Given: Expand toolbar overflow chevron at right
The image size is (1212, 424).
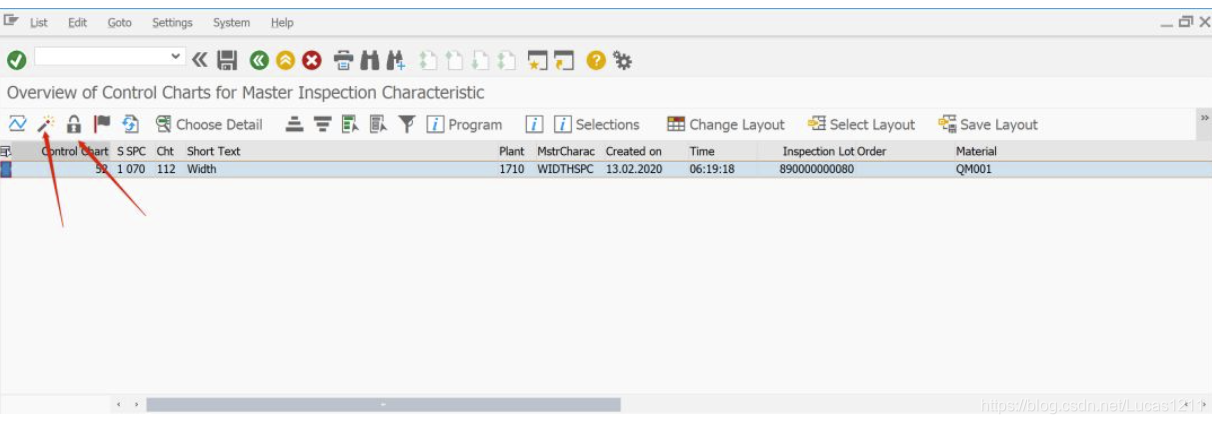Looking at the screenshot, I should point(1204,118).
